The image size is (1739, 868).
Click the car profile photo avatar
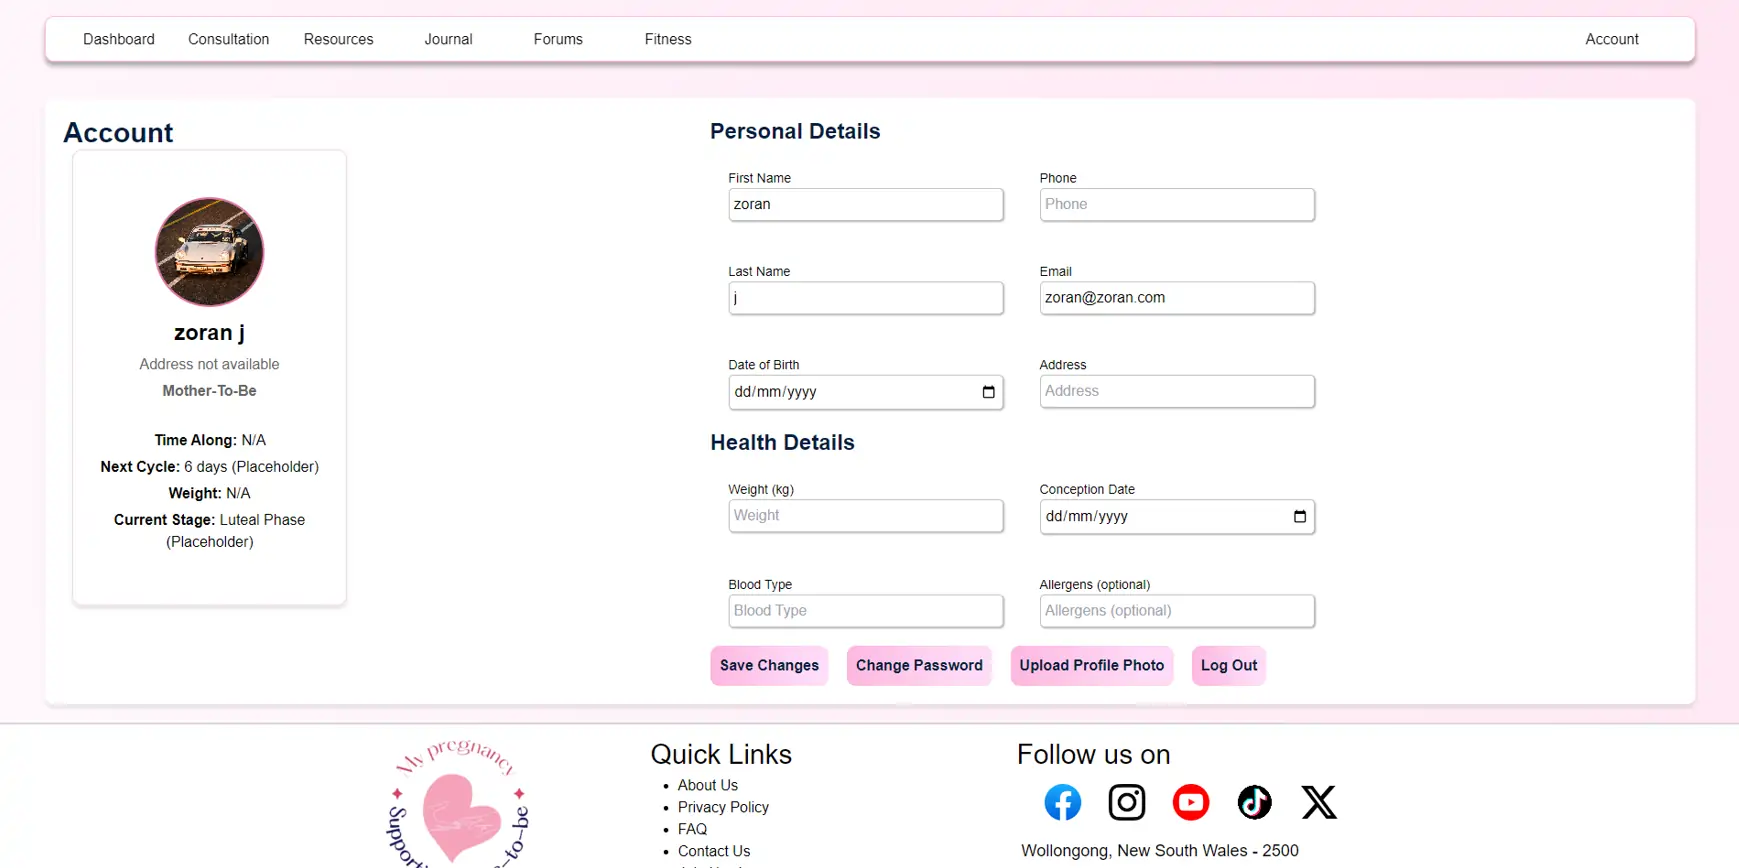(209, 252)
